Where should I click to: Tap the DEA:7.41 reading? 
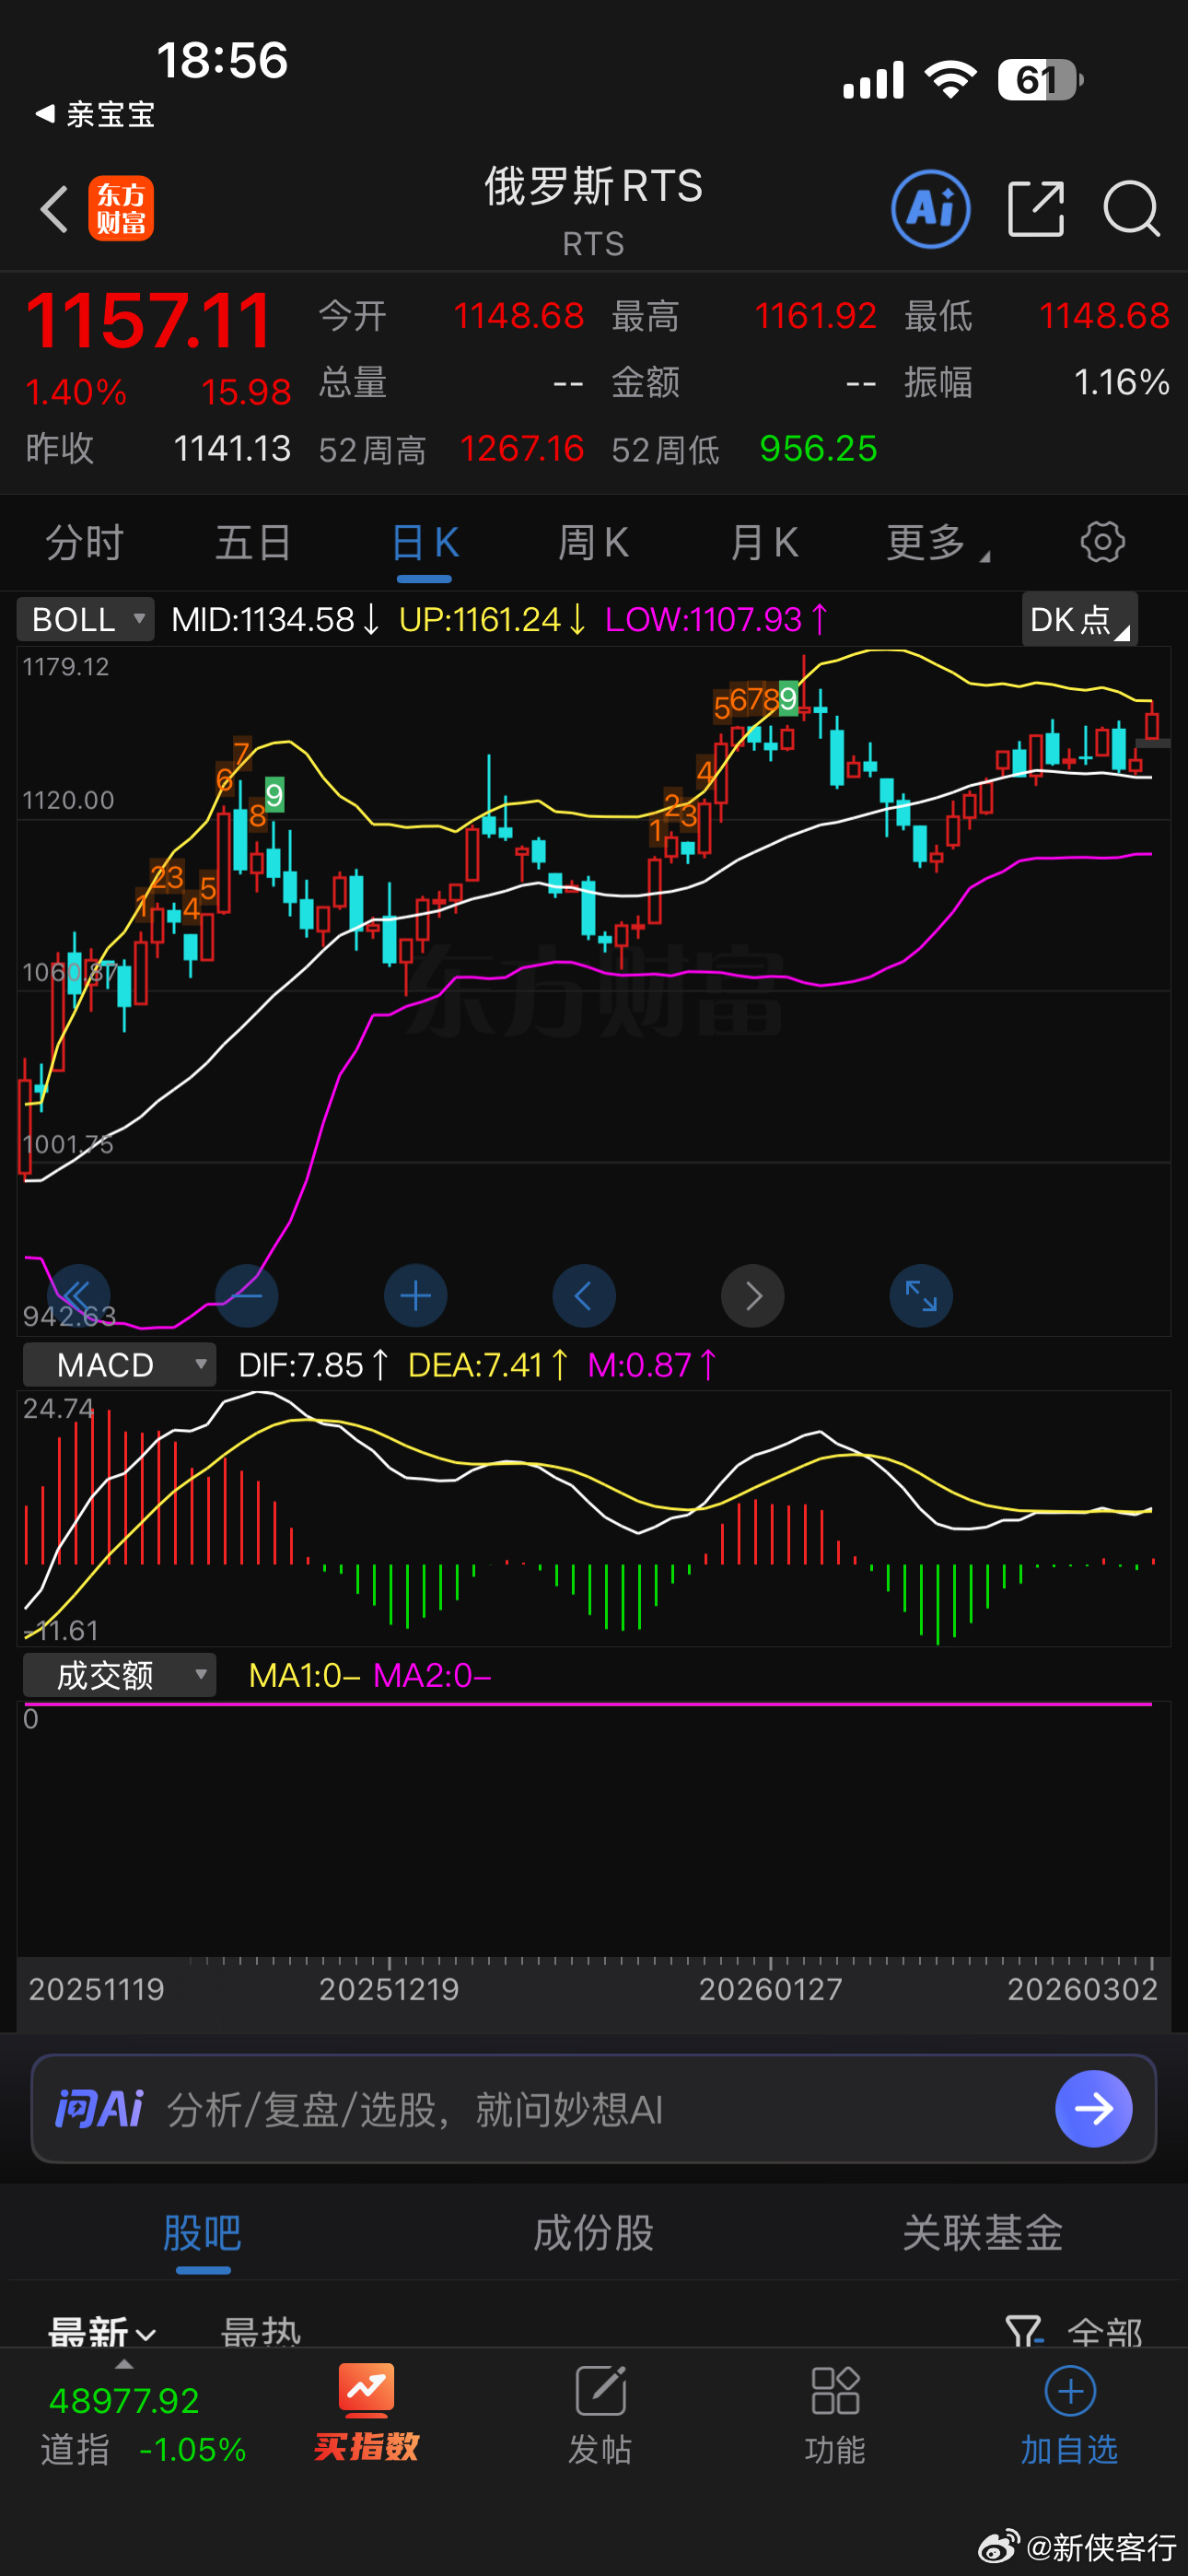(488, 1364)
